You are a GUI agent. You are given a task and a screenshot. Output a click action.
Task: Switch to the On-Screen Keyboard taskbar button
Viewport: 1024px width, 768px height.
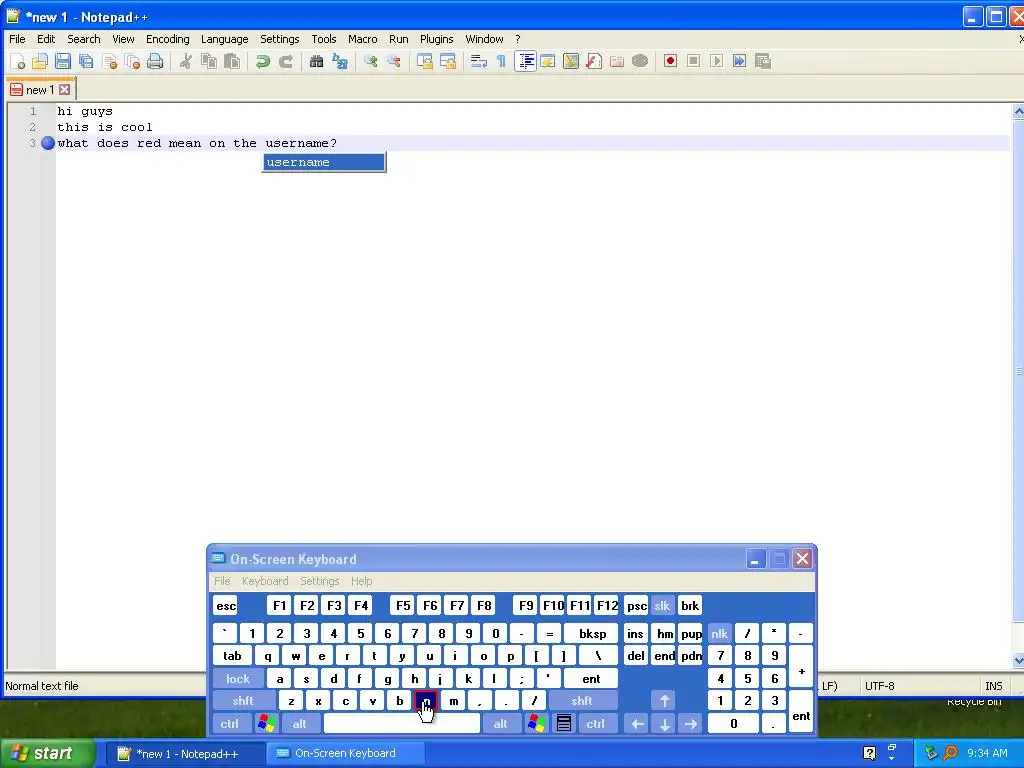pyautogui.click(x=345, y=754)
